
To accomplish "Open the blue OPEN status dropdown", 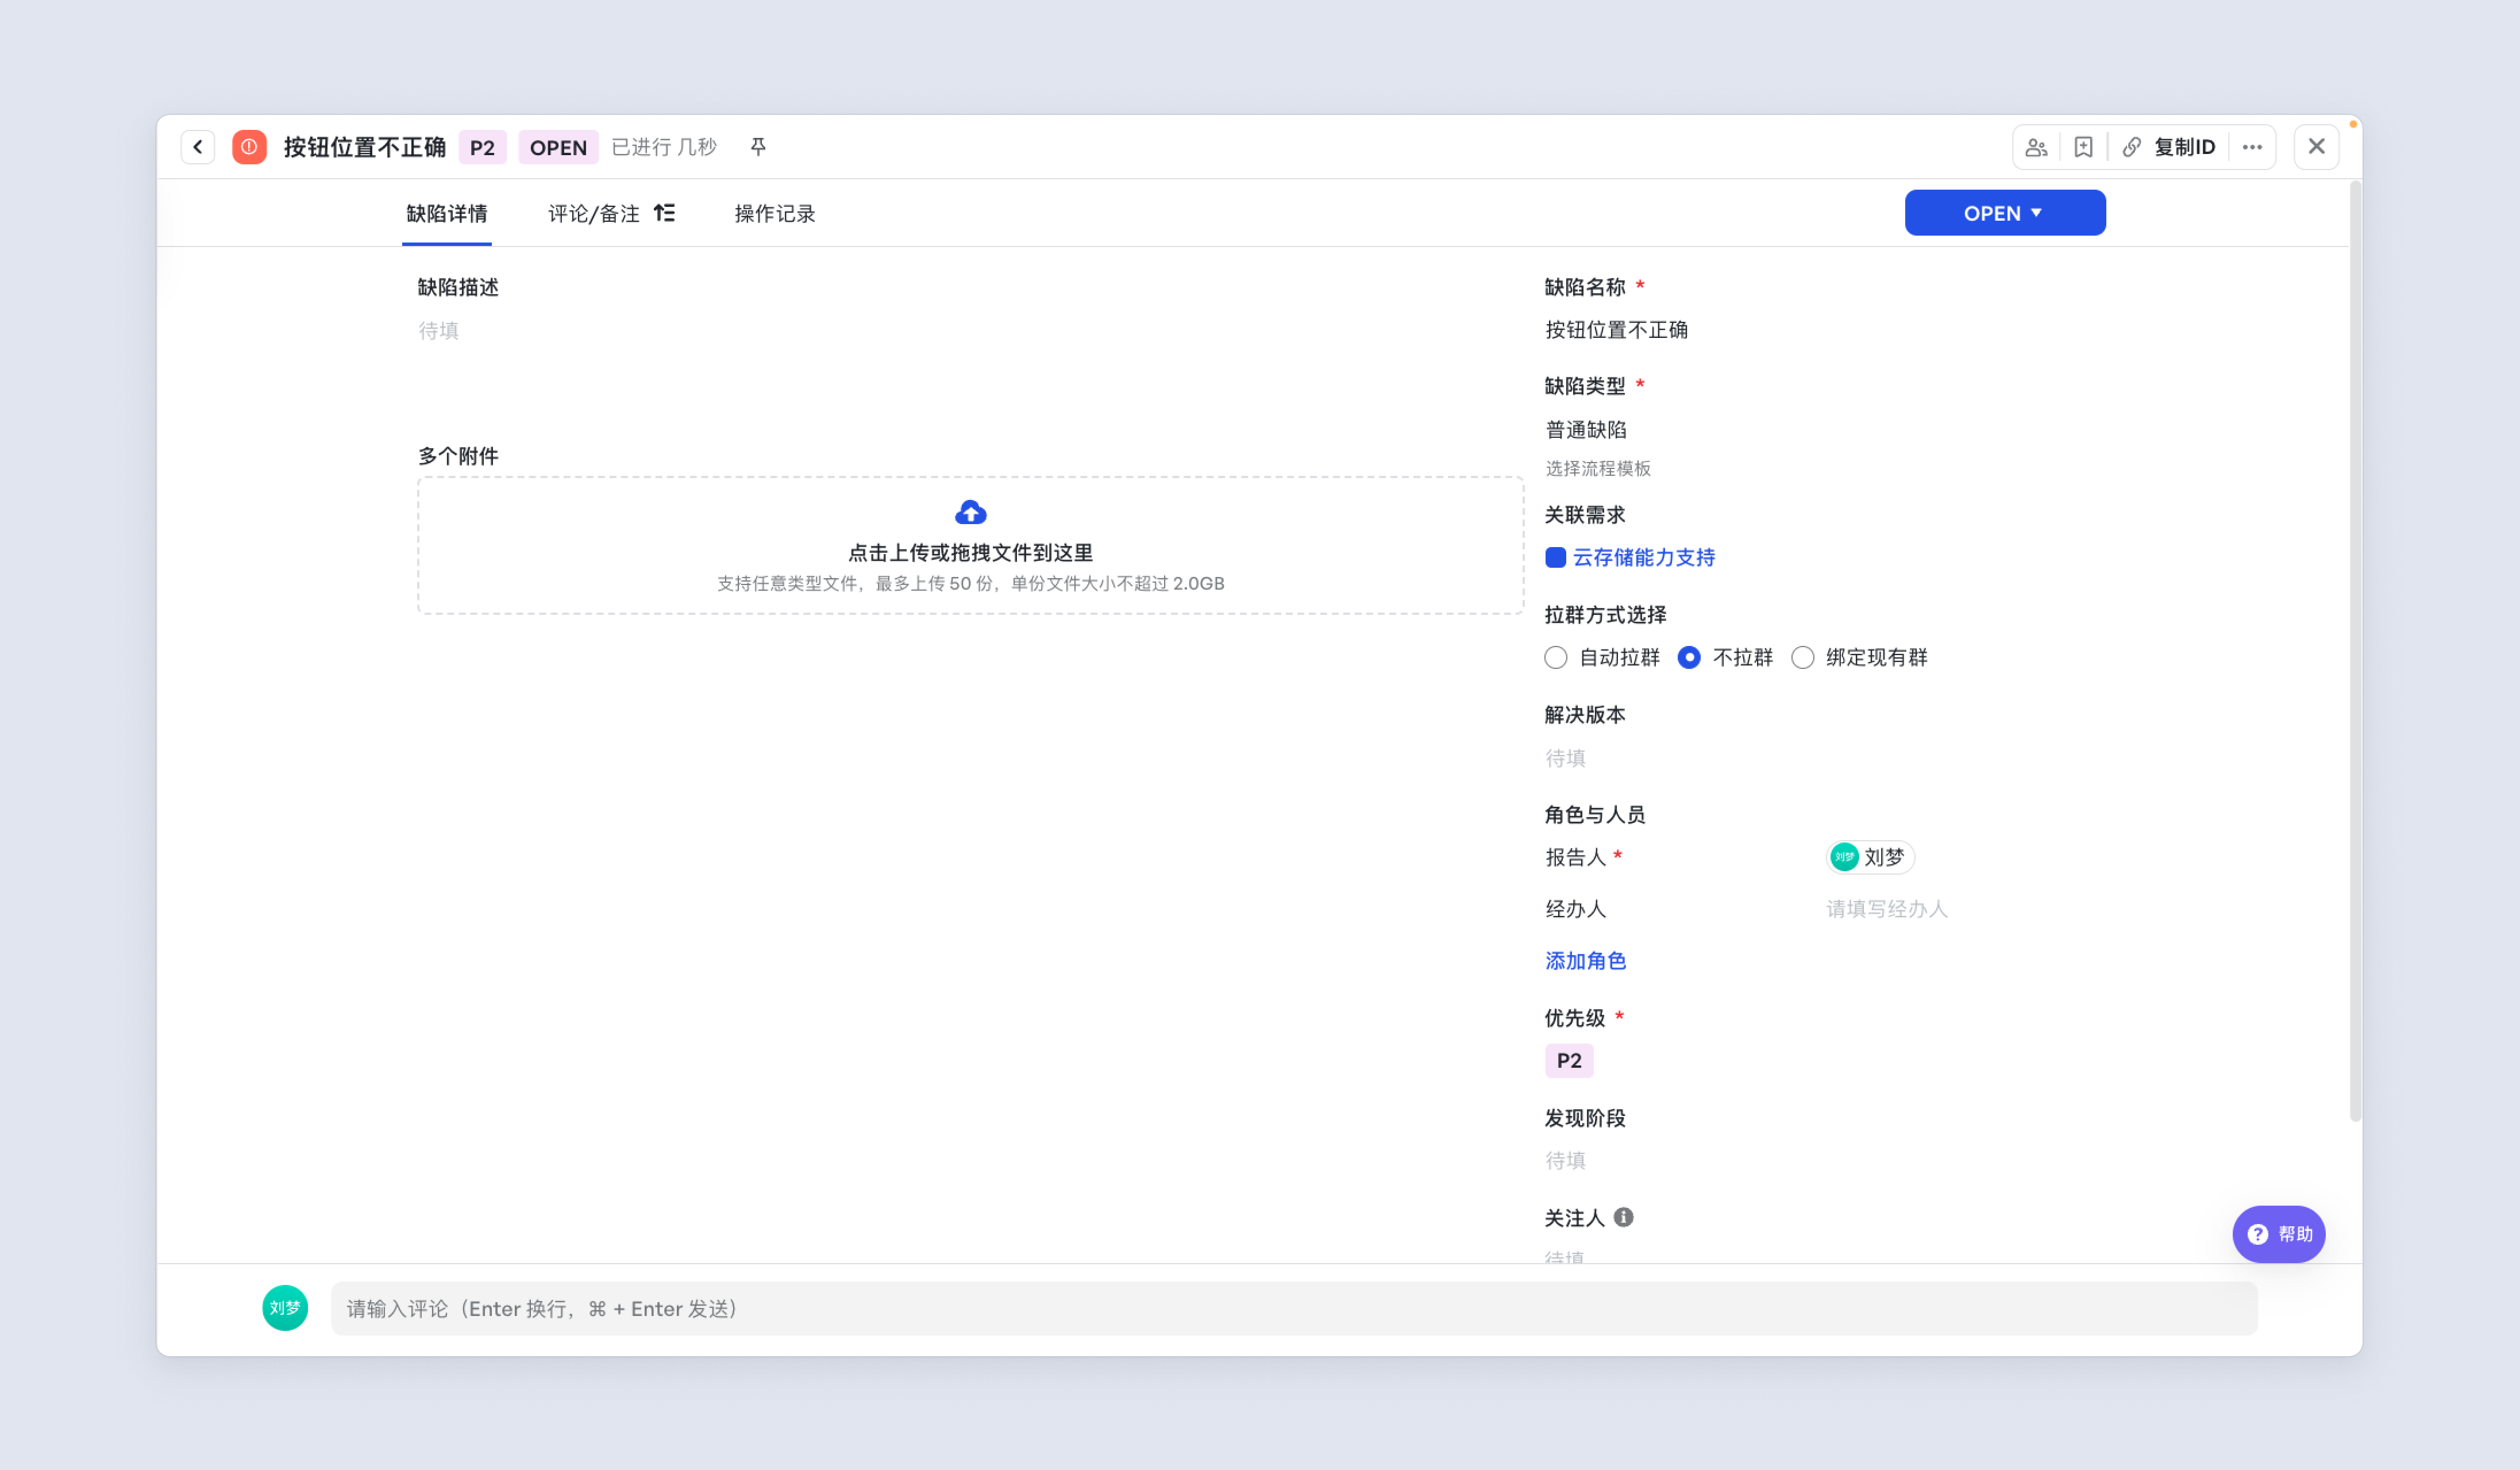I will (2004, 213).
